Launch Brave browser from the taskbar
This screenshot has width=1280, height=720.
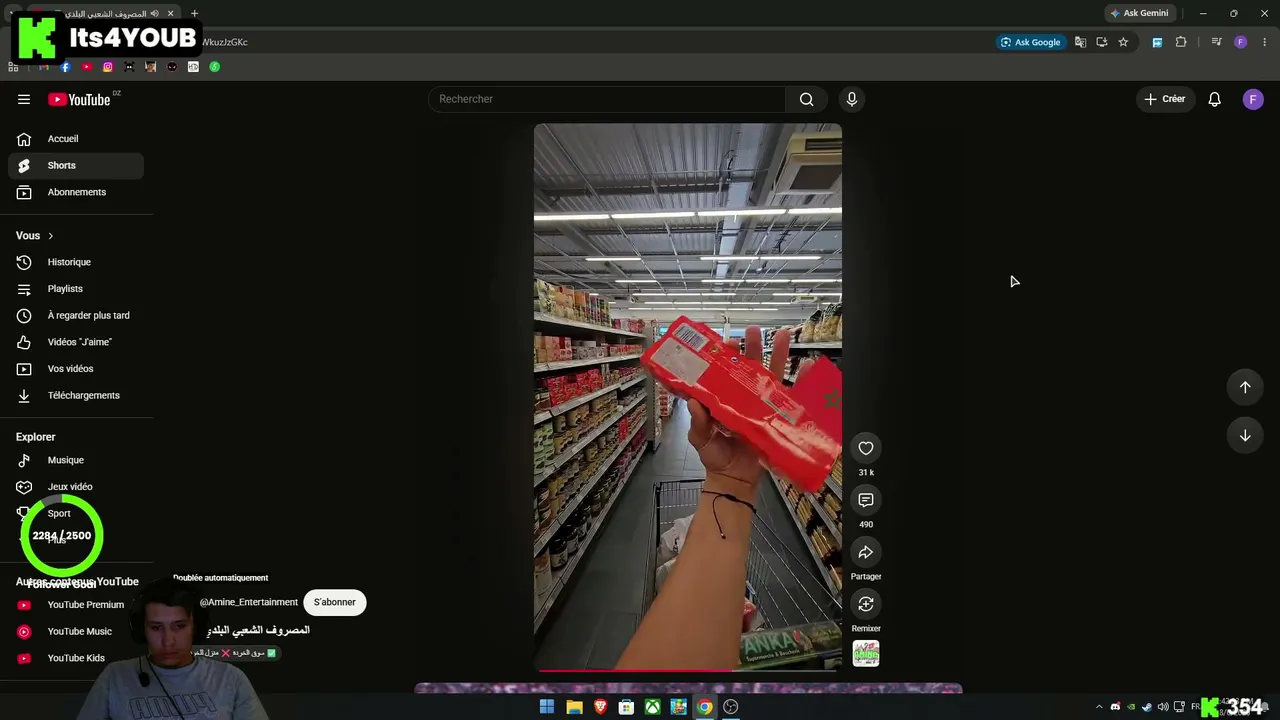[600, 707]
